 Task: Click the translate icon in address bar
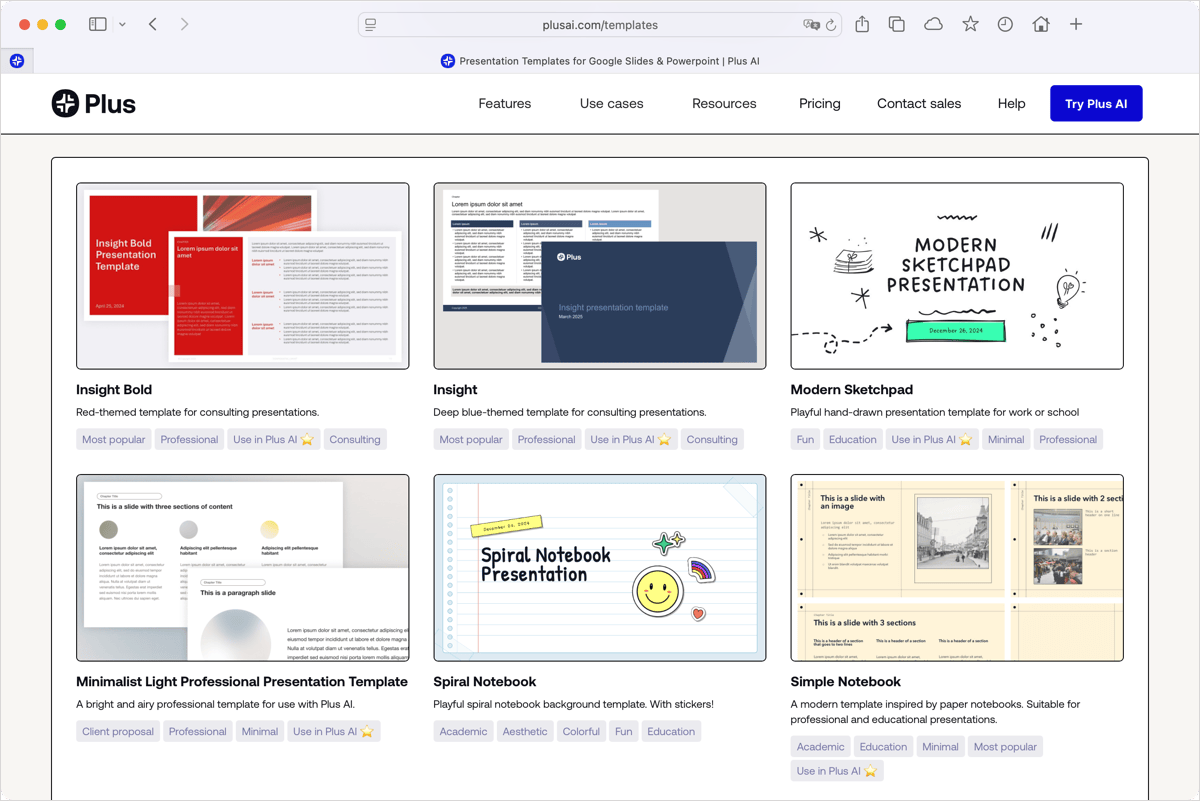coord(811,25)
